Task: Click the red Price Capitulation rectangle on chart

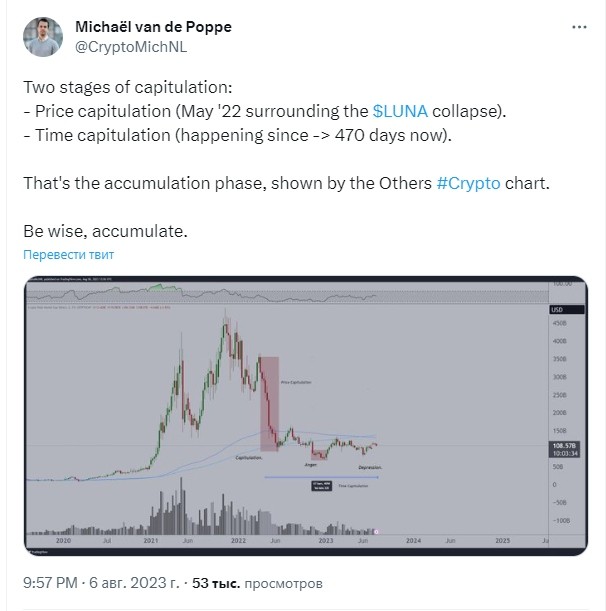Action: coord(269,404)
